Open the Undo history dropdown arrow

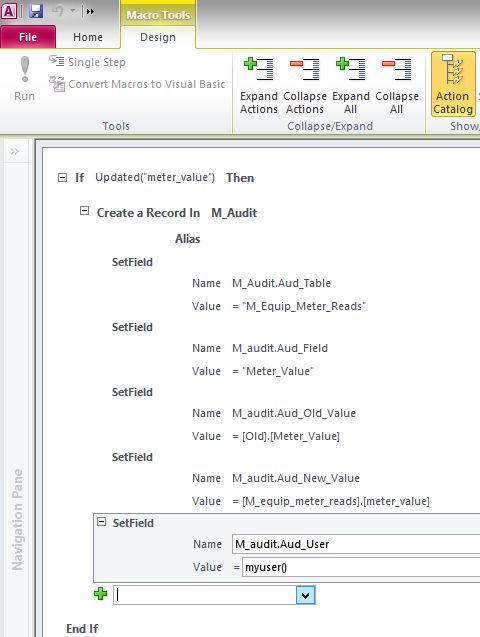point(73,11)
